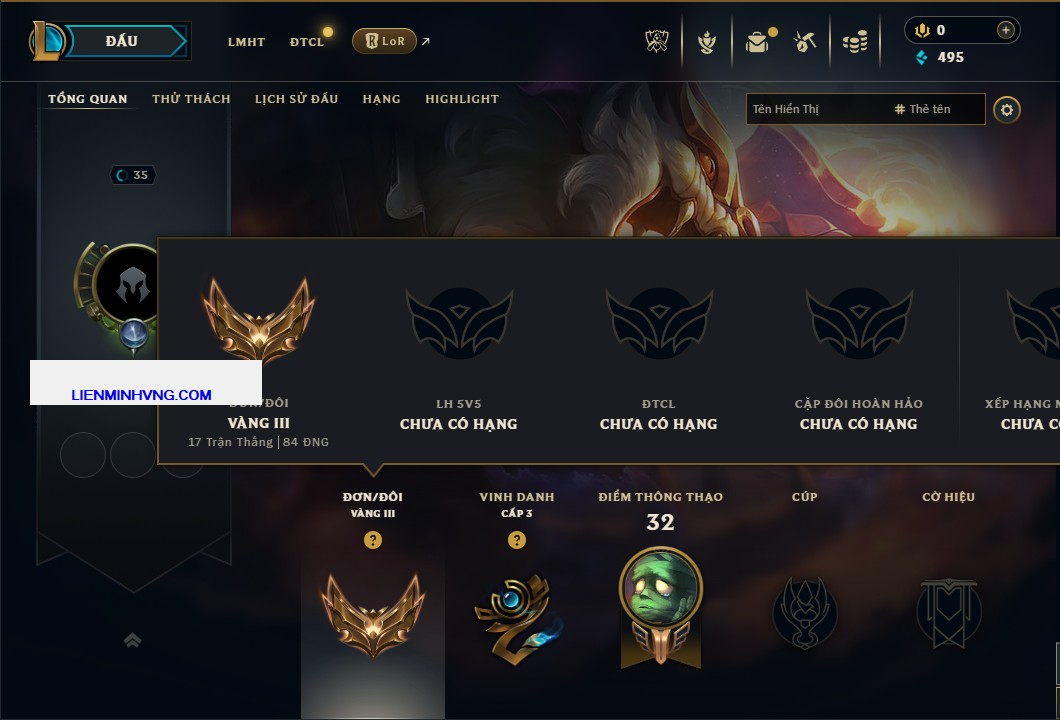Image resolution: width=1060 pixels, height=720 pixels.
Task: Open the LỊCH SỬ ĐẤU tab
Action: [296, 99]
